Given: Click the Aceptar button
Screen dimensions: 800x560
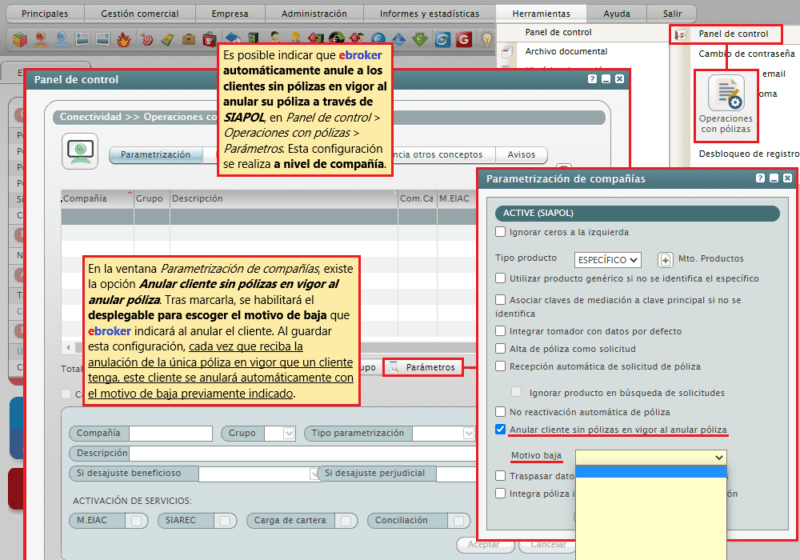Looking at the screenshot, I should [484, 544].
